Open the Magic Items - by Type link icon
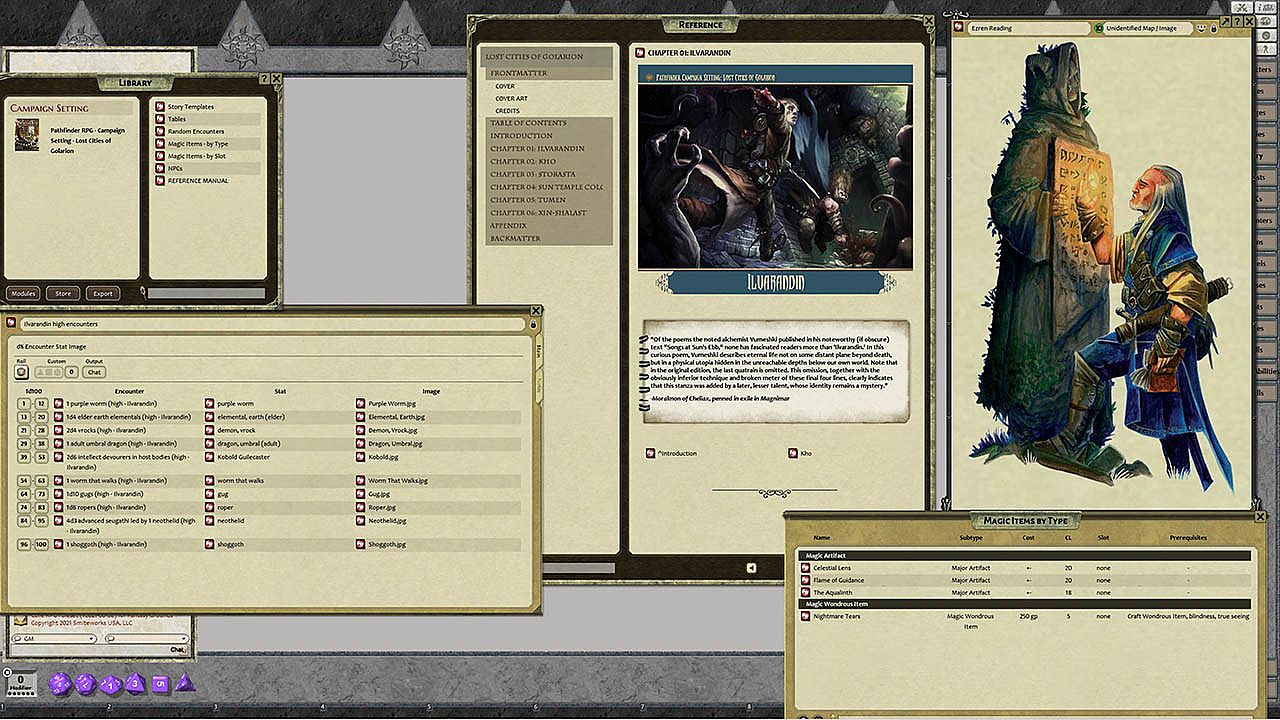The image size is (1280, 720). pyautogui.click(x=159, y=144)
